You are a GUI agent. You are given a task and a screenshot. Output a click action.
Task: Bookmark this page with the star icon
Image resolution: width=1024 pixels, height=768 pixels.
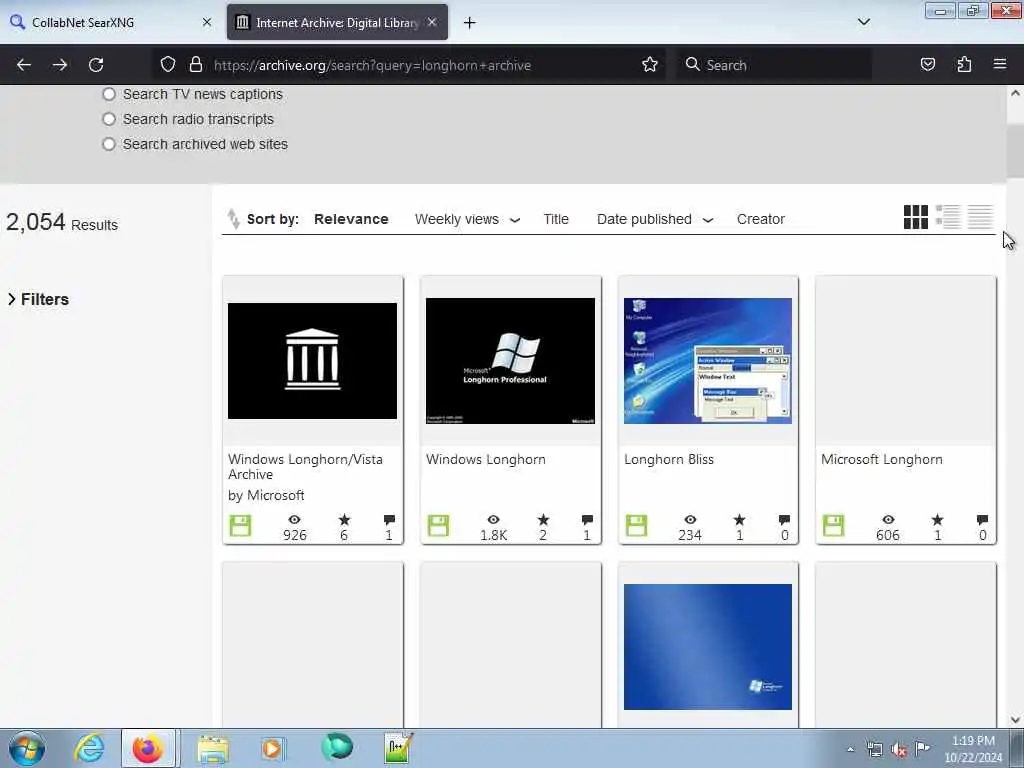click(650, 64)
